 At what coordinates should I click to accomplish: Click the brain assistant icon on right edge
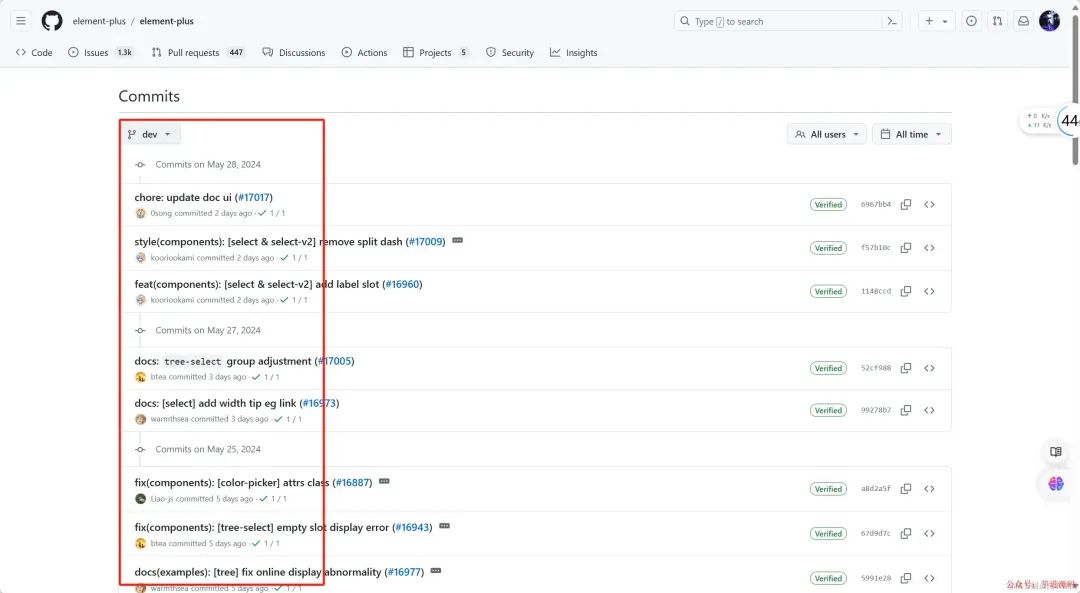point(1055,483)
